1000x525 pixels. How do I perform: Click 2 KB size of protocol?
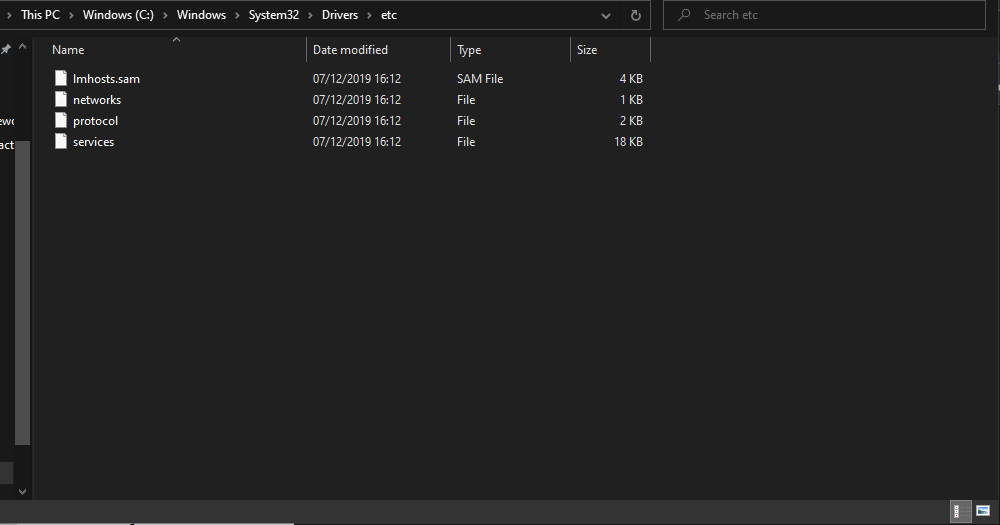pos(631,121)
